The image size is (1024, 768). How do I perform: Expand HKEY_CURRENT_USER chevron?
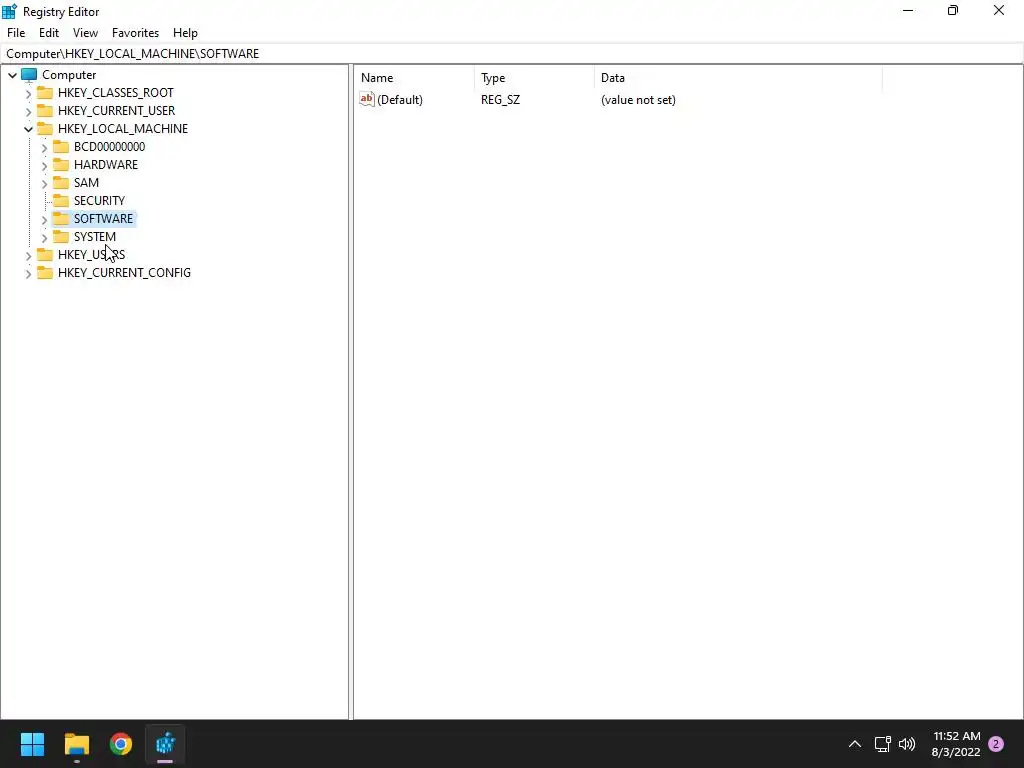[x=28, y=112]
